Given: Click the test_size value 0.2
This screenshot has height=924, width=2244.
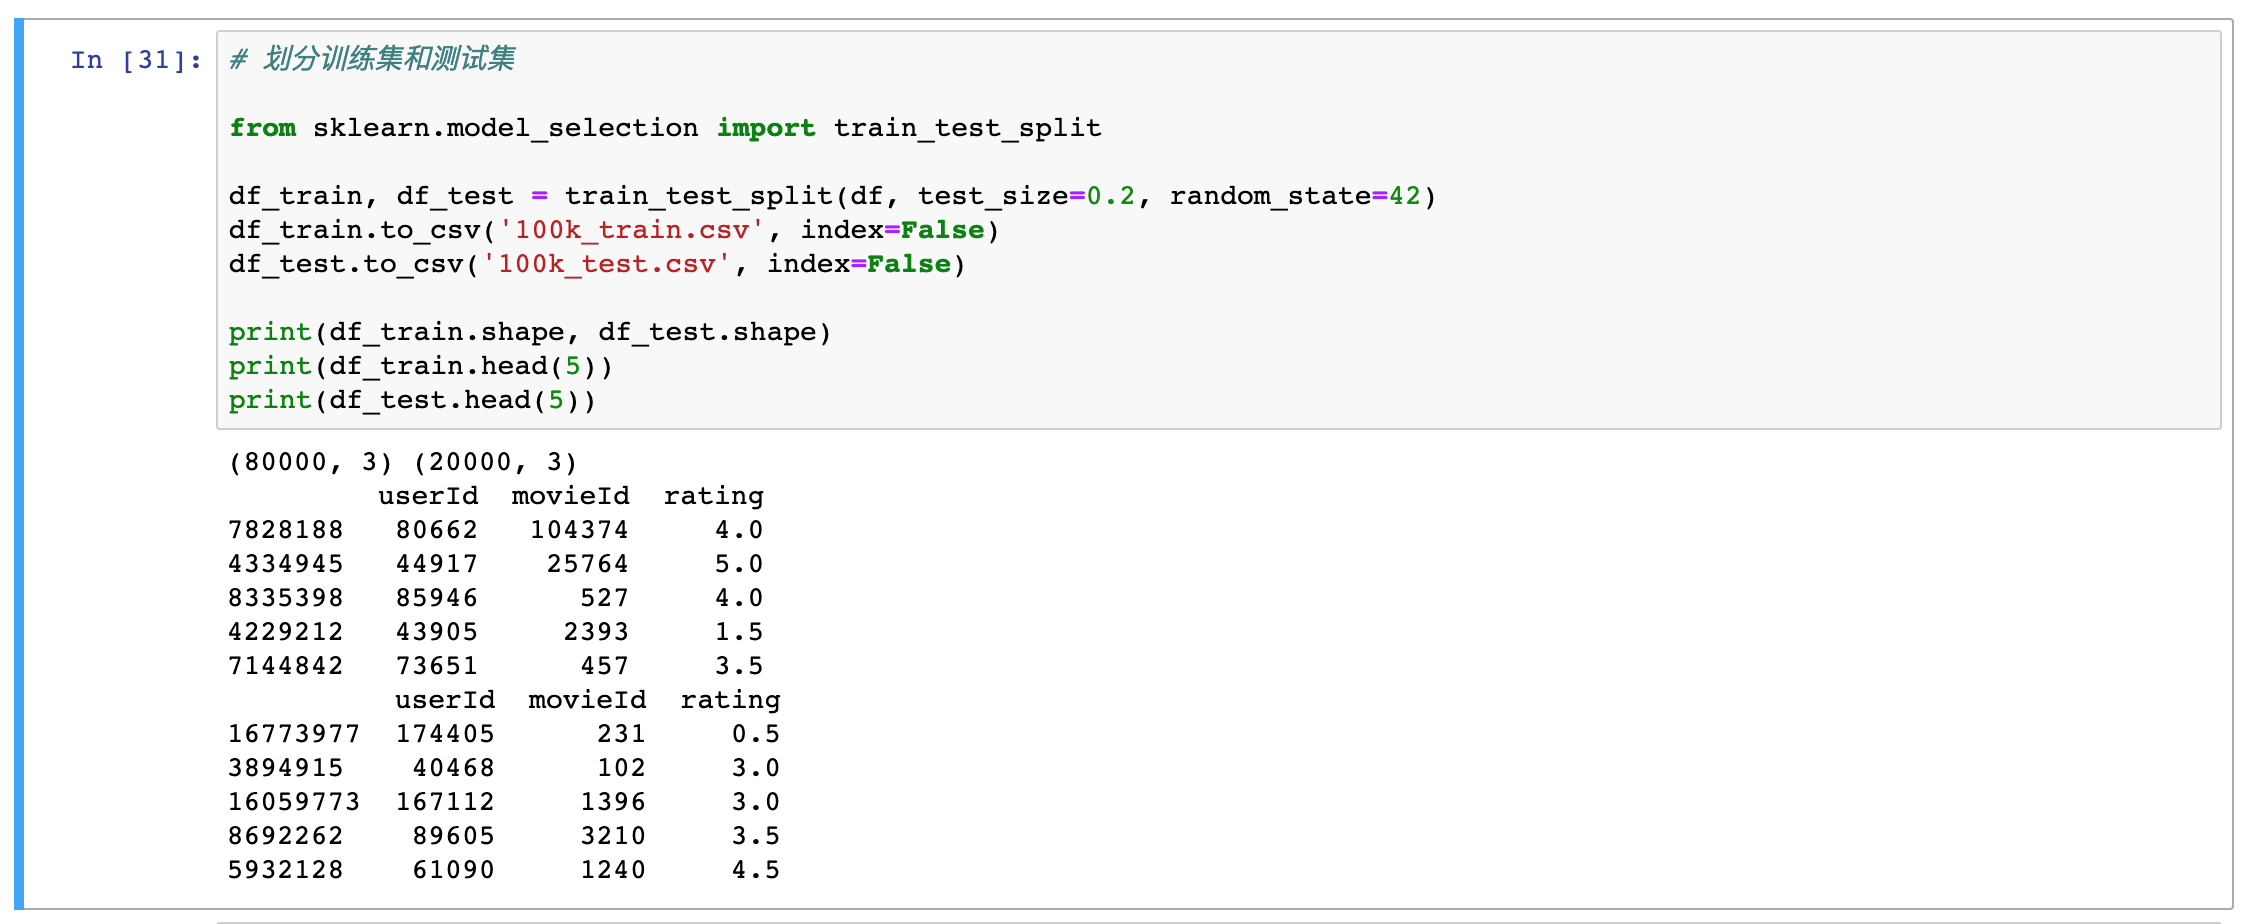Looking at the screenshot, I should 1111,196.
